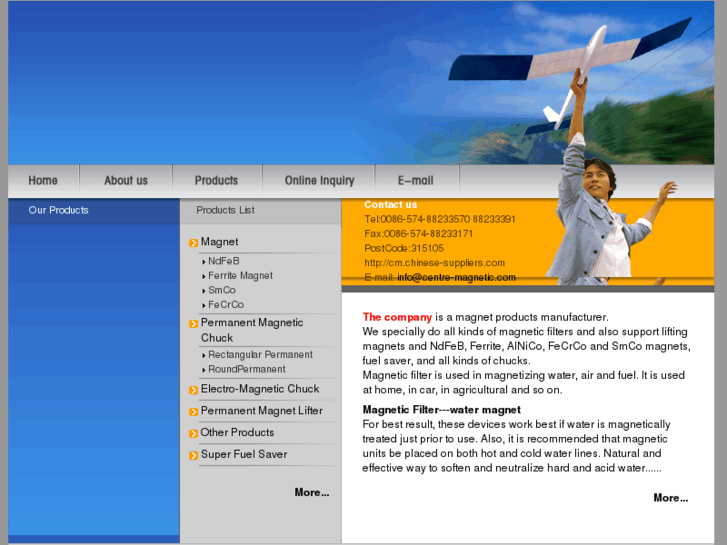Screen dimensions: 727x545
Task: Open the E-mail navigation tab
Action: click(416, 180)
